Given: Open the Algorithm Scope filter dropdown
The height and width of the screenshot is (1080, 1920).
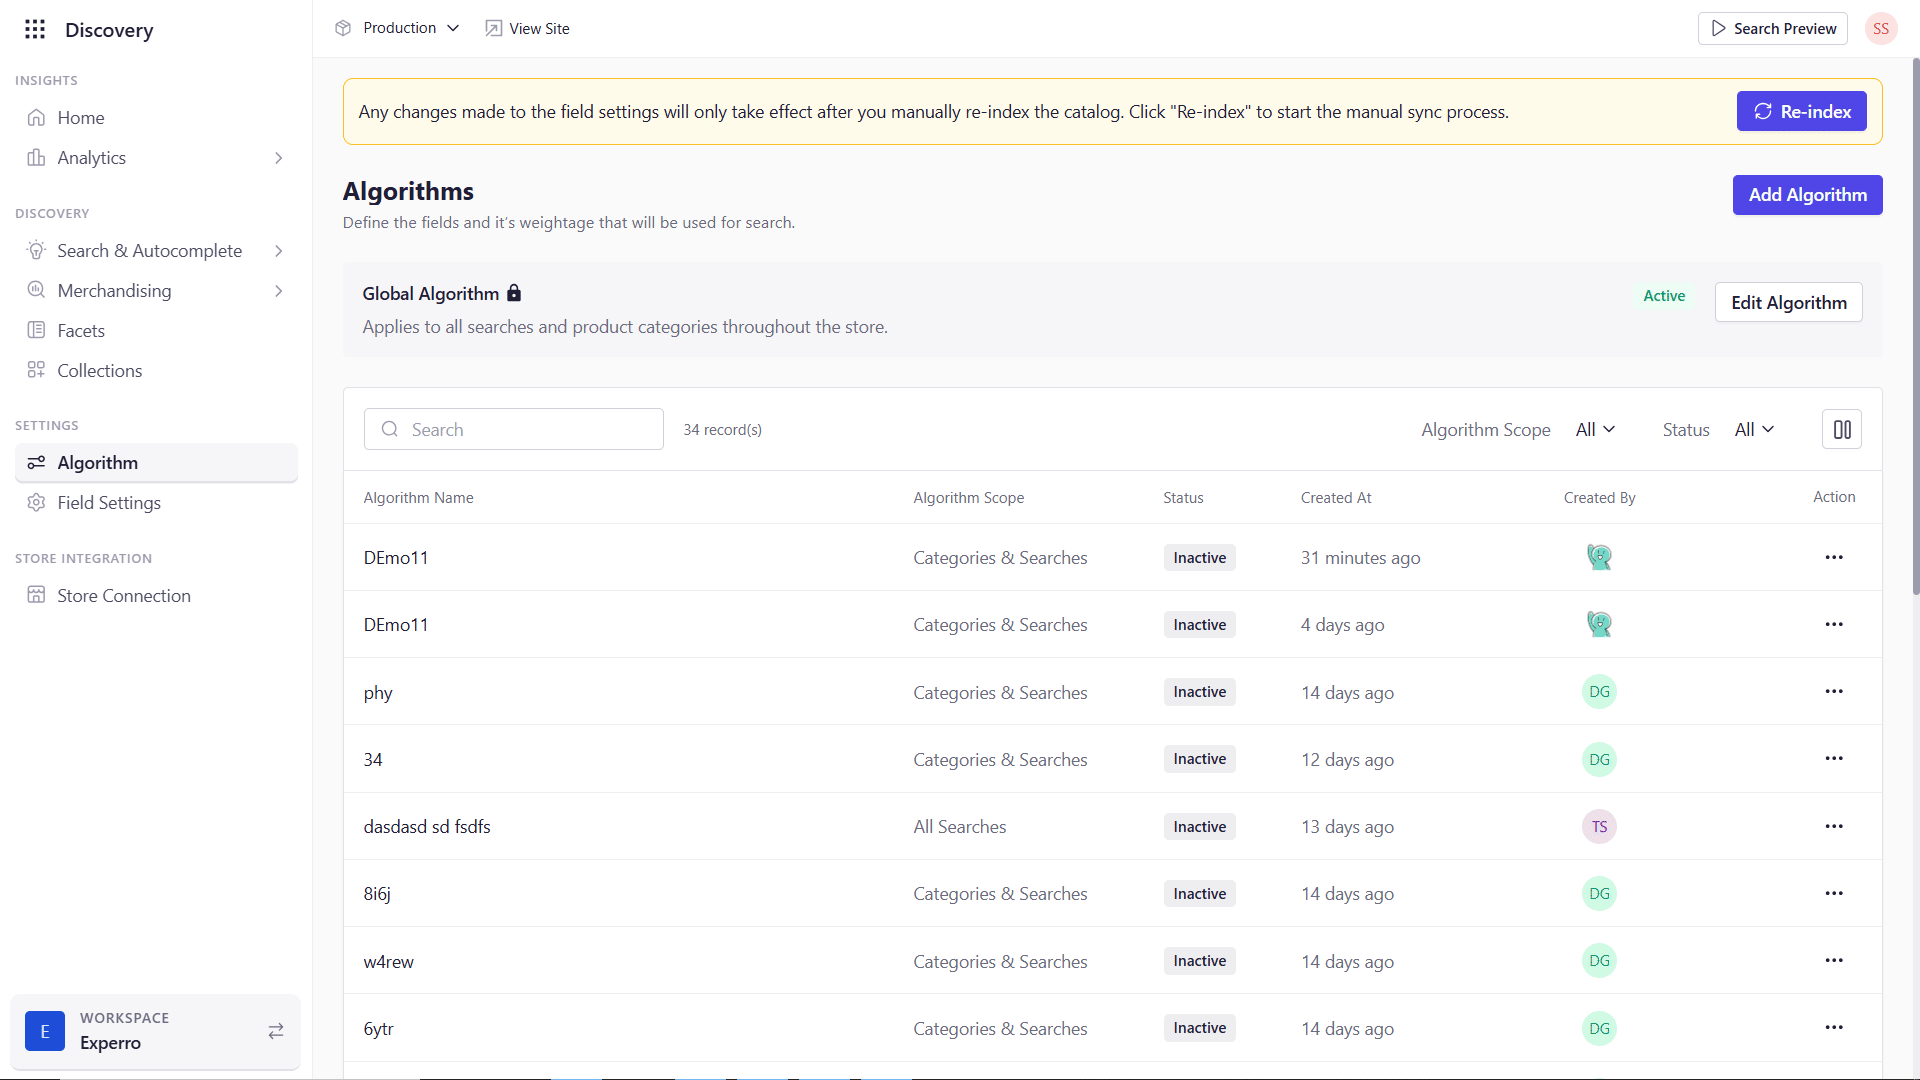Looking at the screenshot, I should pos(1595,430).
